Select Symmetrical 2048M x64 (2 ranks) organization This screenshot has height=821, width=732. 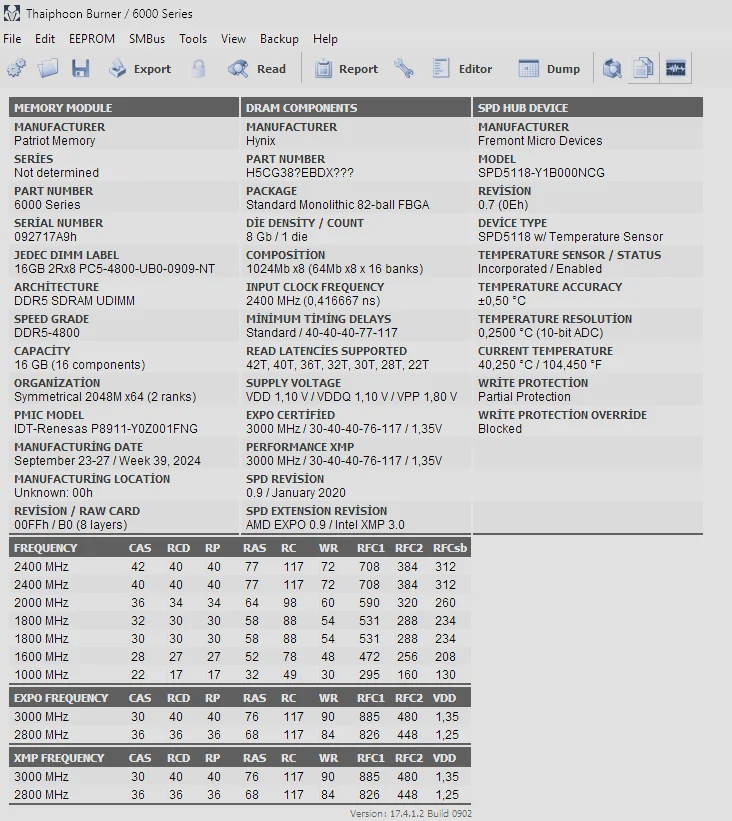tap(105, 396)
